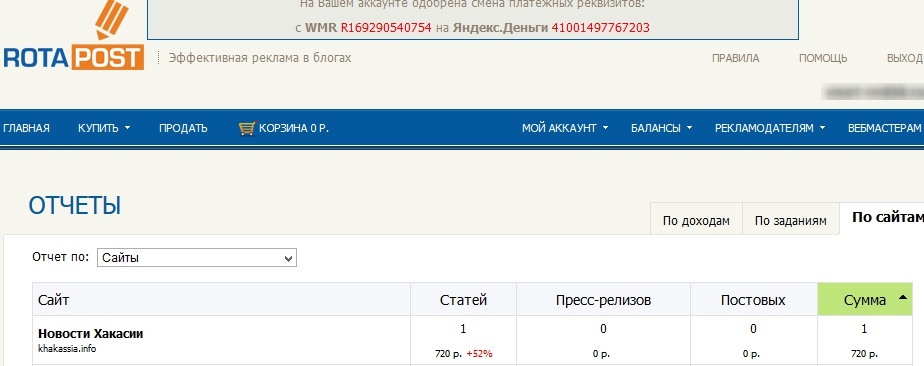
Task: Click the RotaPost logo
Action: [x=73, y=36]
